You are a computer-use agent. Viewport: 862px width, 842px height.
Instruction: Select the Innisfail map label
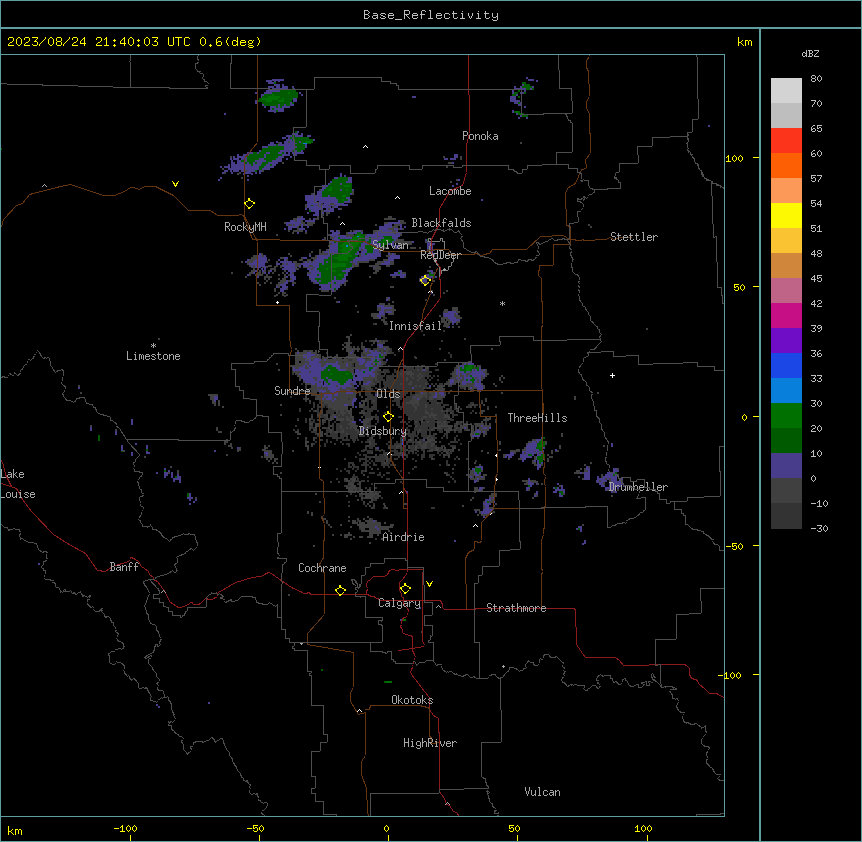pos(415,326)
